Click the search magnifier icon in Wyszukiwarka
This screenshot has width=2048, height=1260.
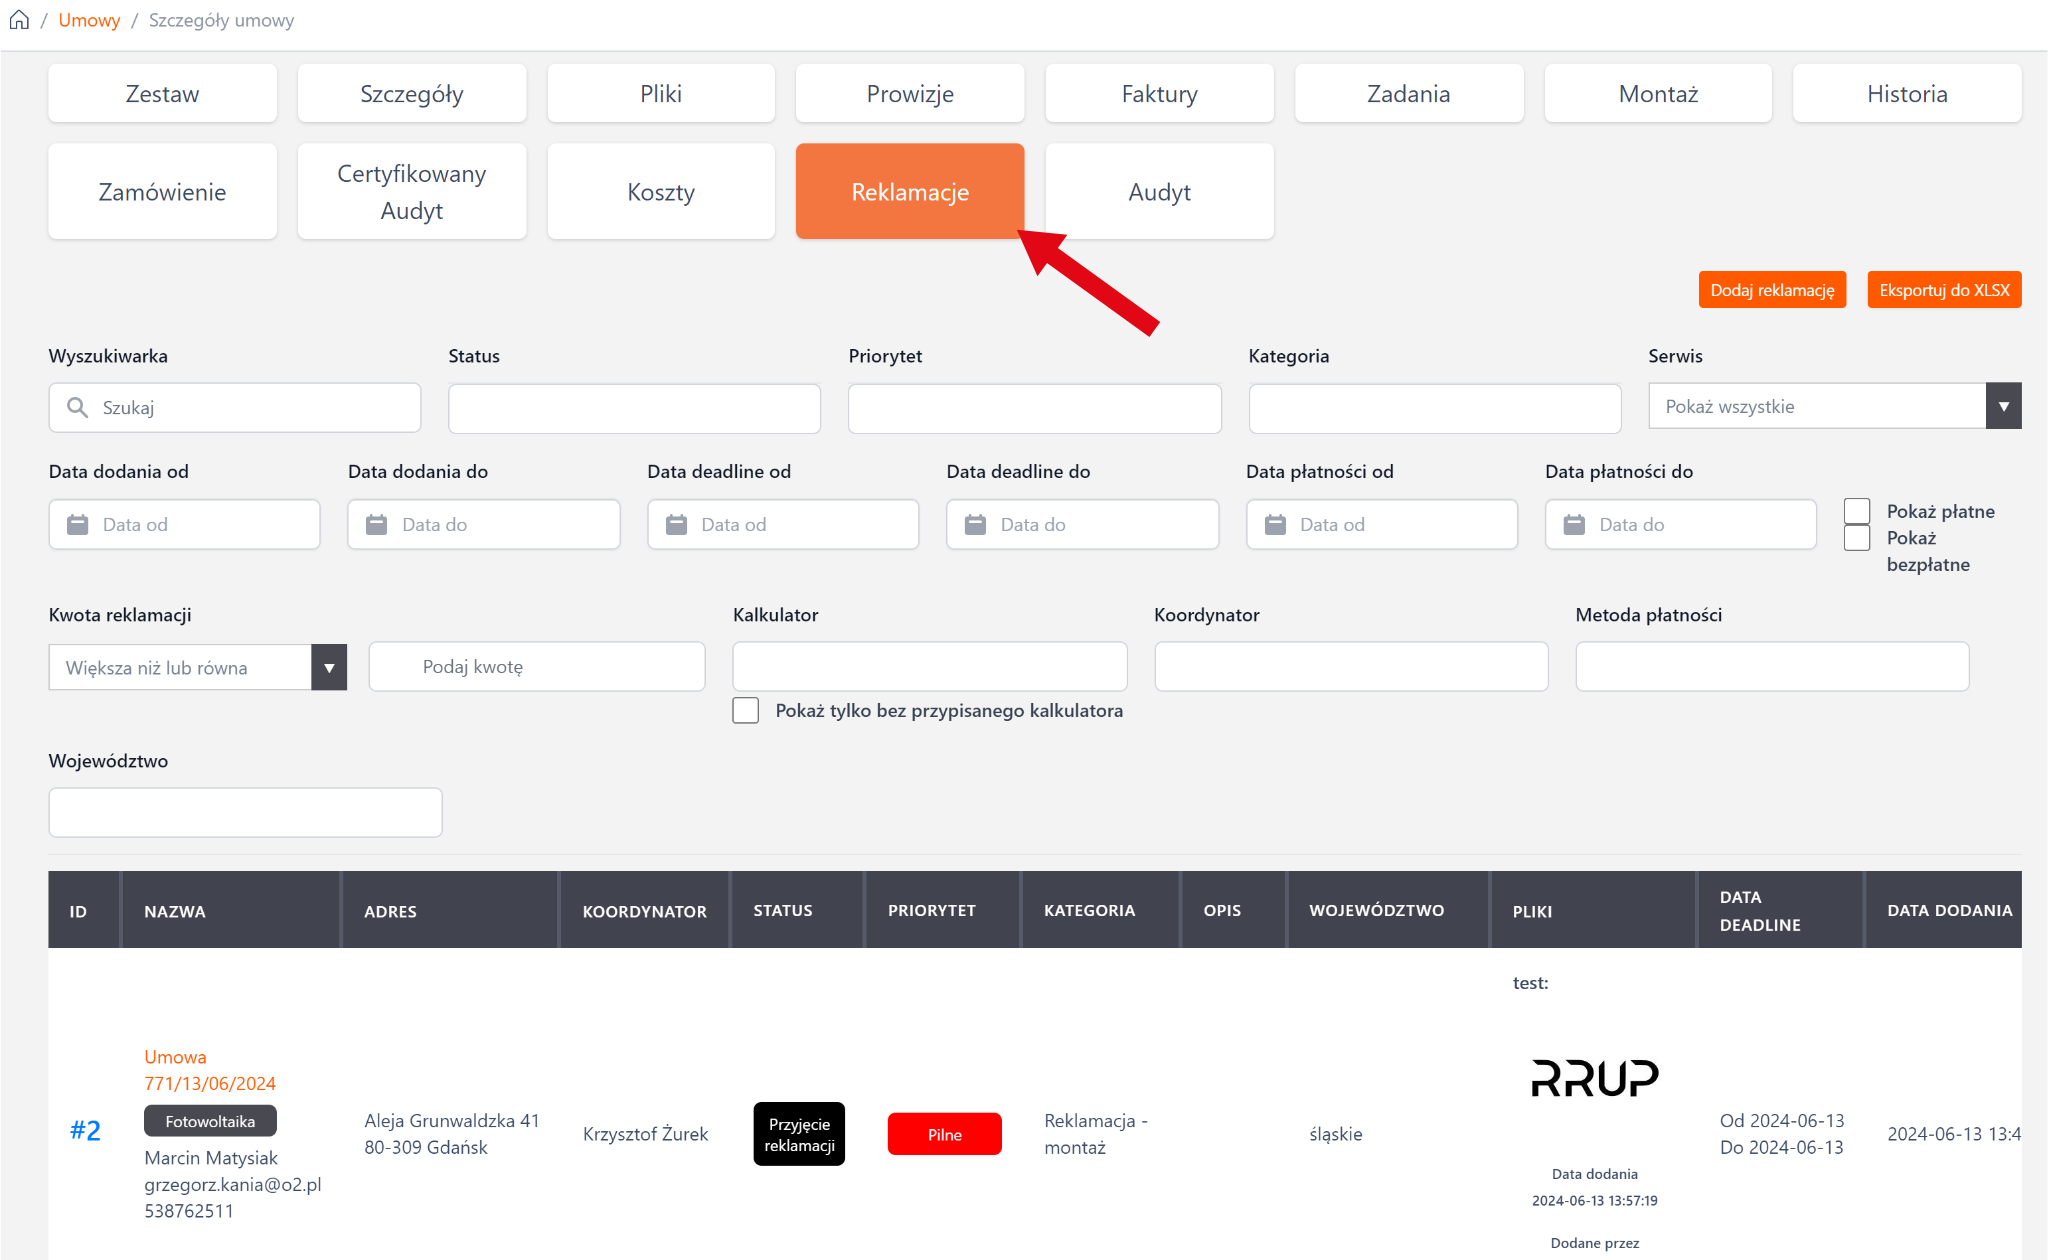(77, 407)
